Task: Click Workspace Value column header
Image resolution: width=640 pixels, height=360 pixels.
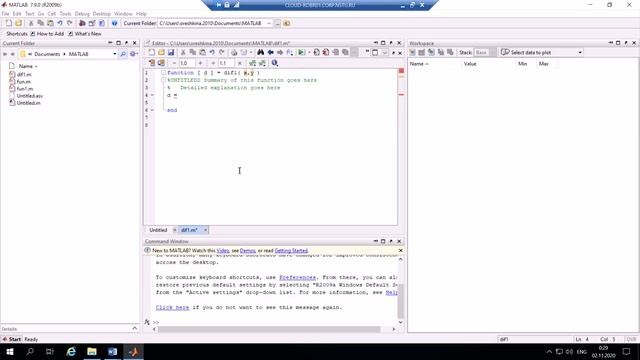Action: 470,64
